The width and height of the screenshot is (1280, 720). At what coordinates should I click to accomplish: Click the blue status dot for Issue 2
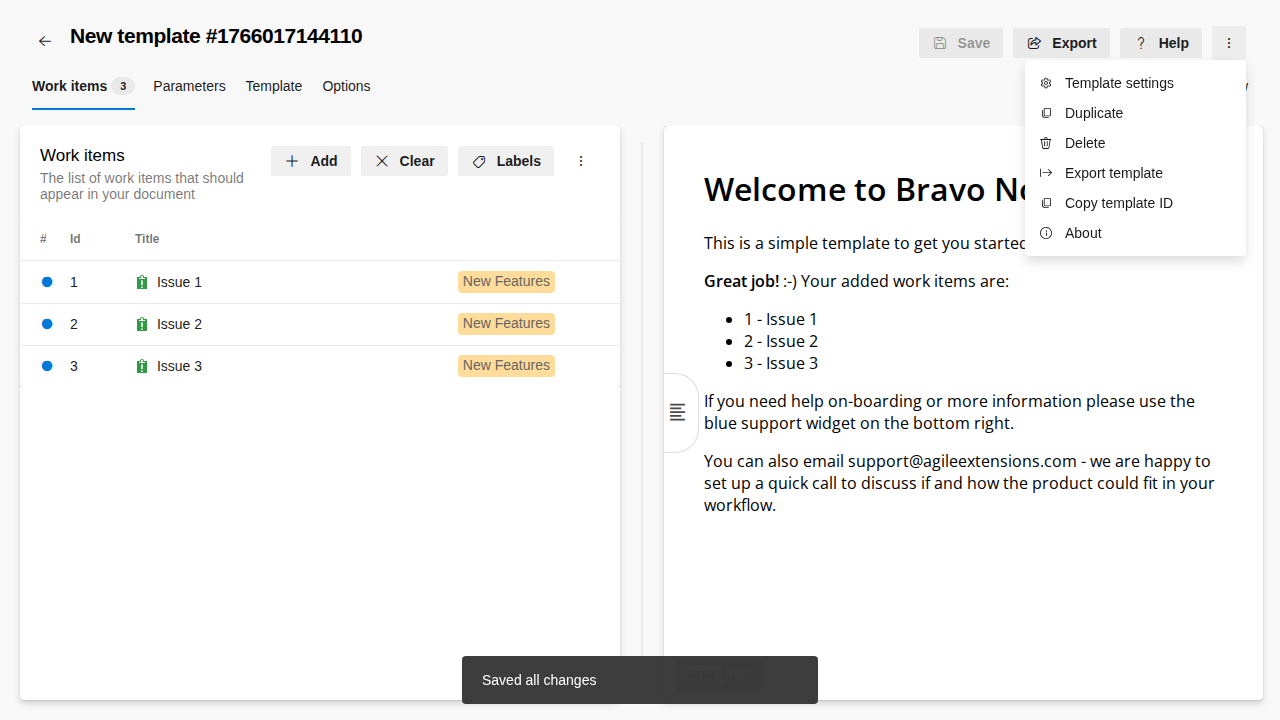47,324
